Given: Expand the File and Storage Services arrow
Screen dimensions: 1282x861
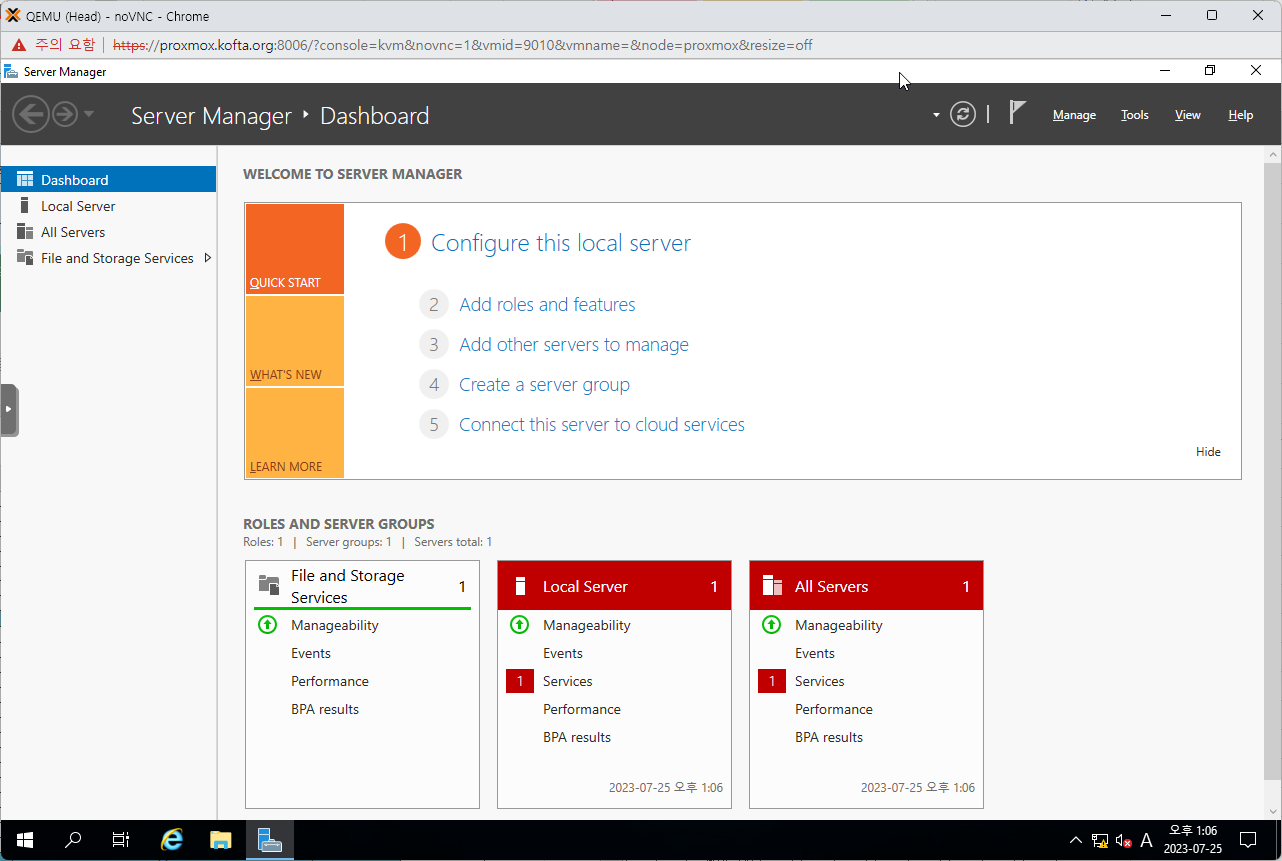Looking at the screenshot, I should 207,258.
